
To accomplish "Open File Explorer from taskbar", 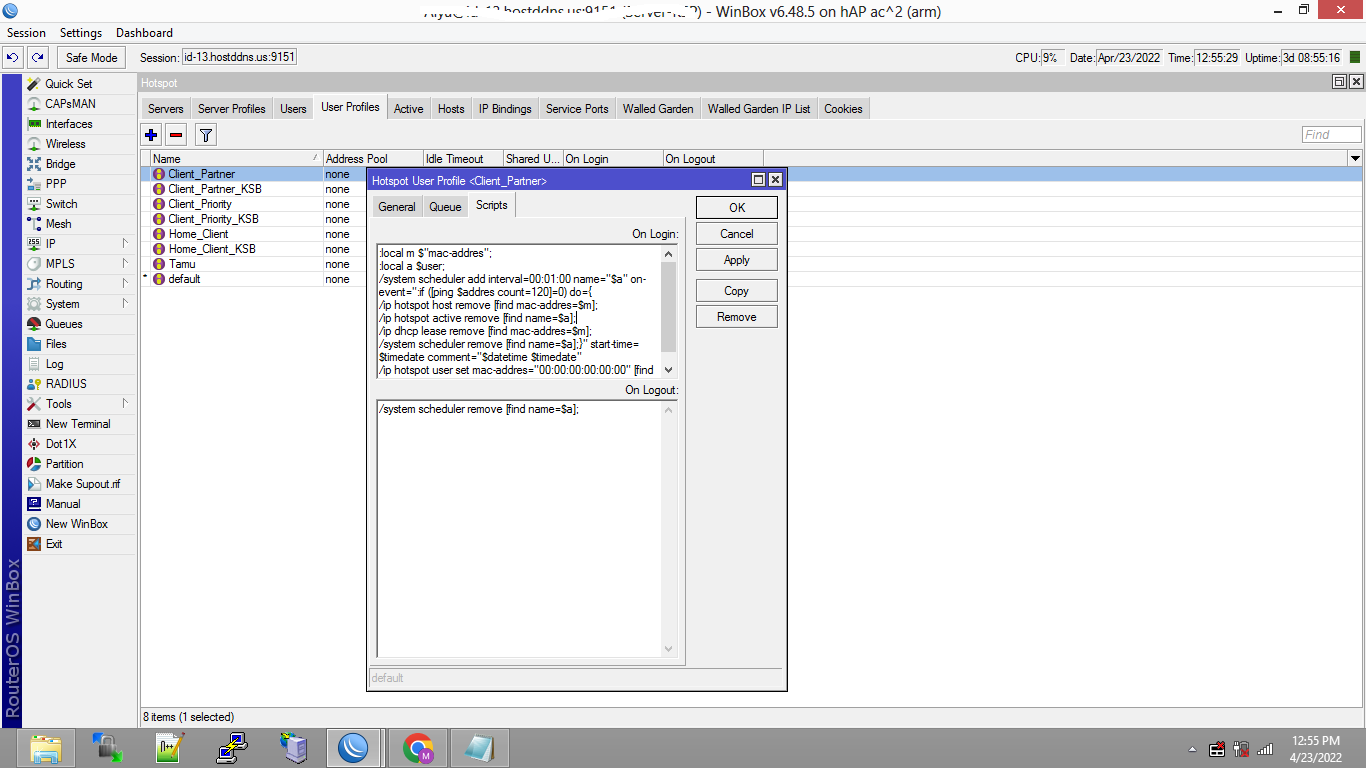I will pos(46,748).
